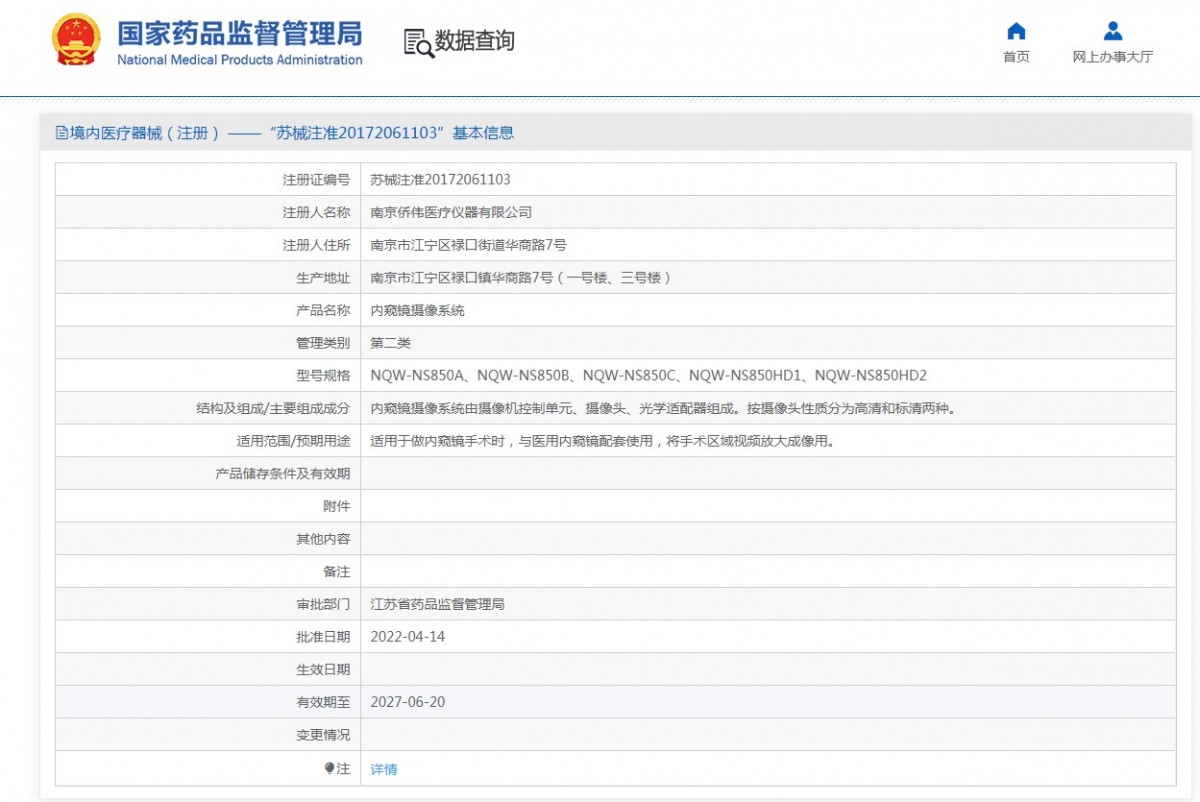Go to 首页 via the house icon
1200x802 pixels.
point(1016,31)
